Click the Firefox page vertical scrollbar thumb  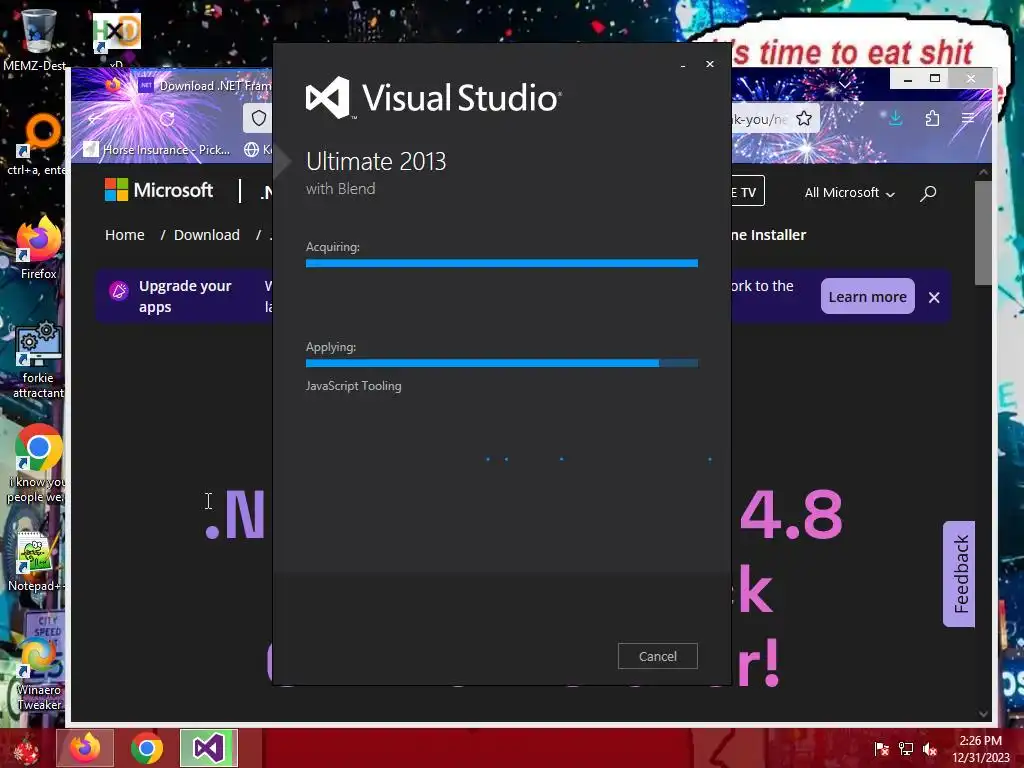tap(983, 232)
